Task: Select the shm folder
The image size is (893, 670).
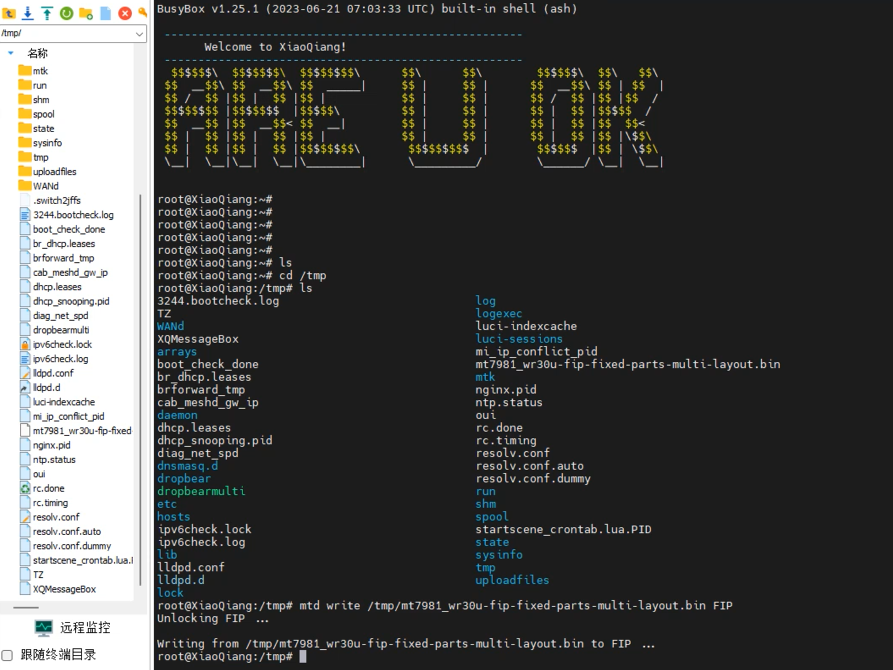Action: 41,100
